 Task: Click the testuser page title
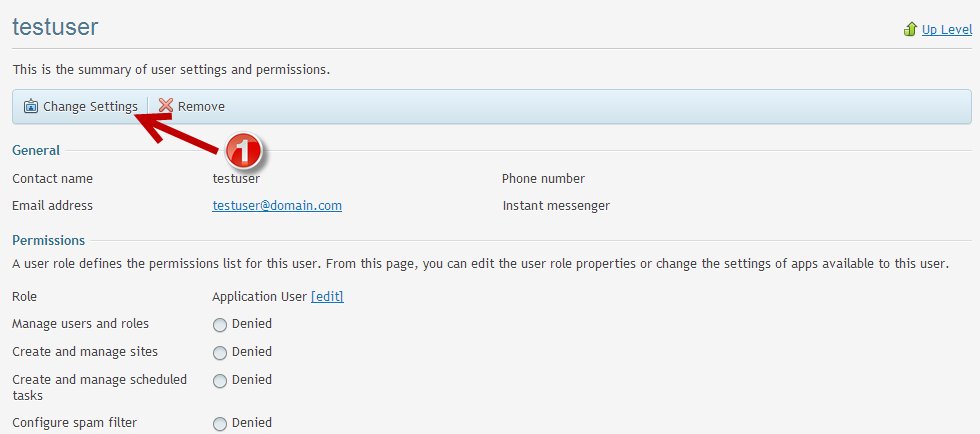point(55,27)
